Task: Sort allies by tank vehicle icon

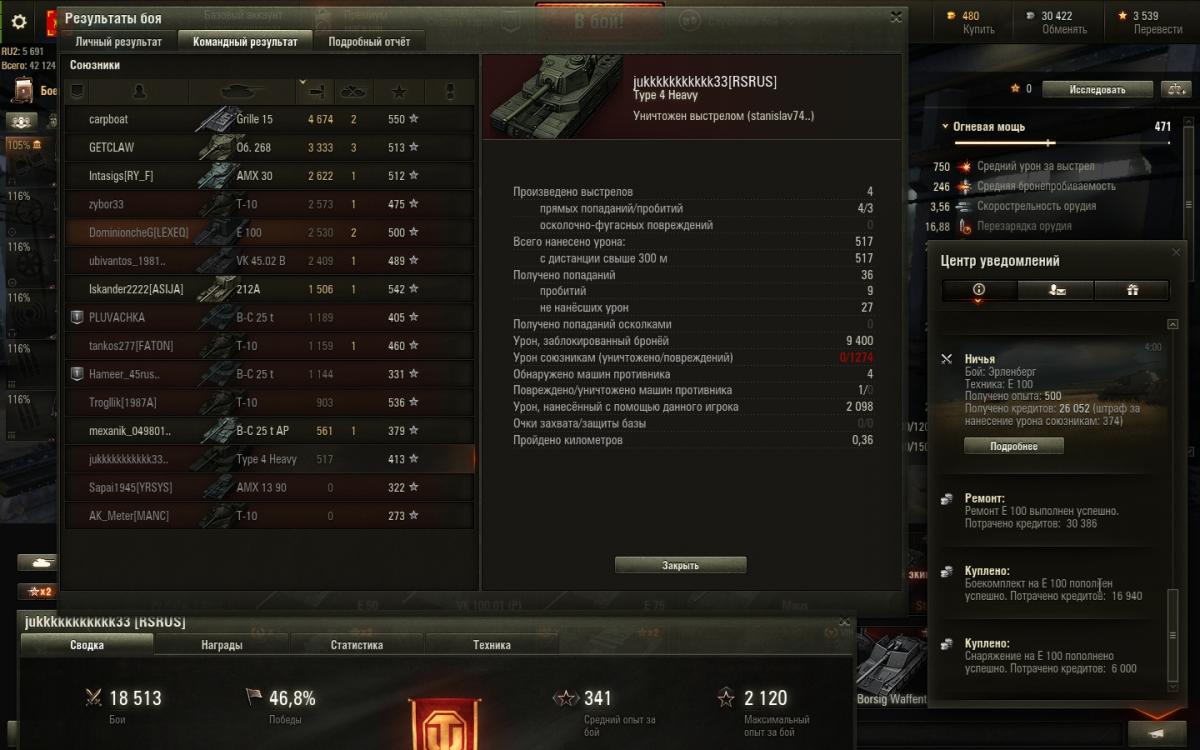Action: pos(242,91)
